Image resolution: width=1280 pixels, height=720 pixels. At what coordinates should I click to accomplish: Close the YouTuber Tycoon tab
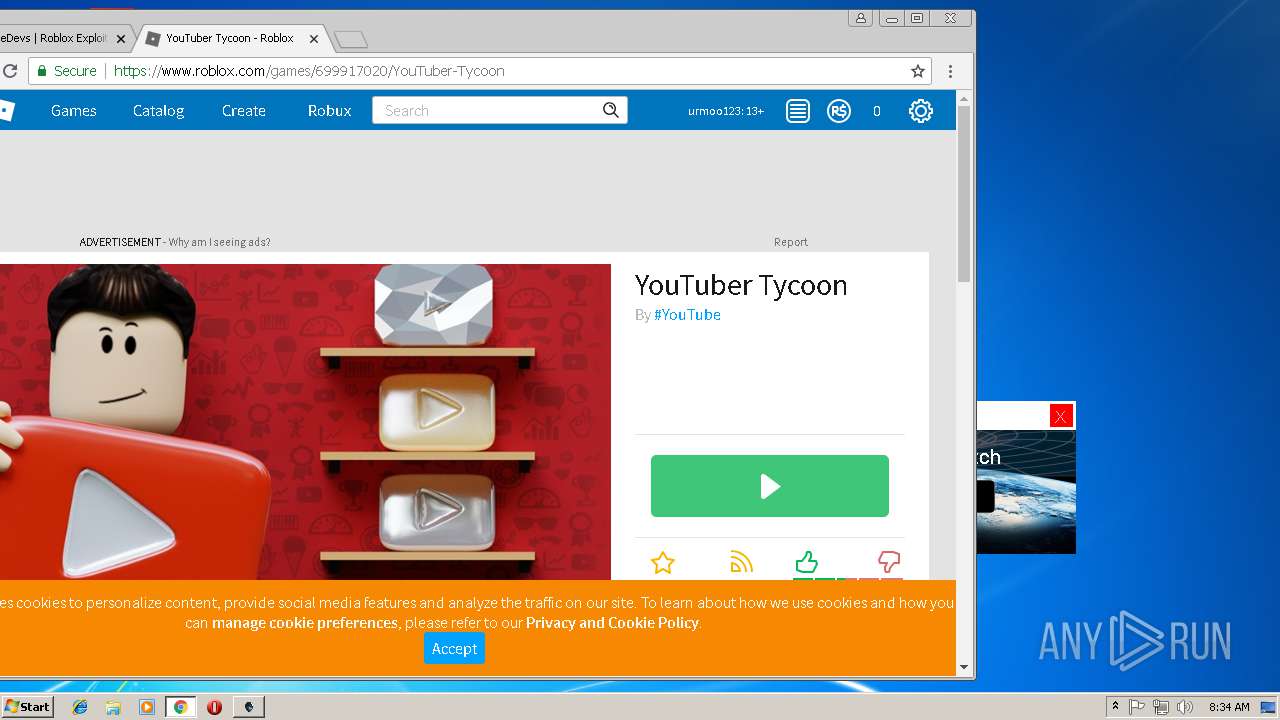click(x=313, y=39)
